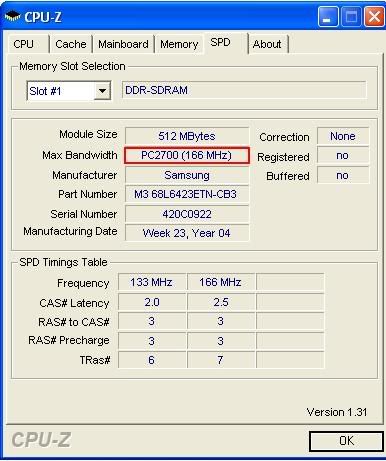The height and width of the screenshot is (461, 386).
Task: Click the Registered value no
Action: tap(343, 156)
